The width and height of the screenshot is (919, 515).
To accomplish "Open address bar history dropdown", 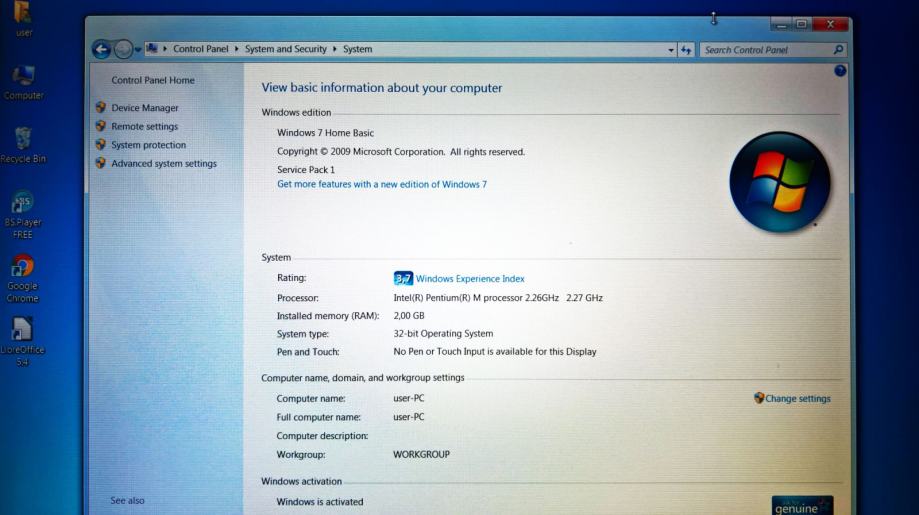I will click(670, 50).
